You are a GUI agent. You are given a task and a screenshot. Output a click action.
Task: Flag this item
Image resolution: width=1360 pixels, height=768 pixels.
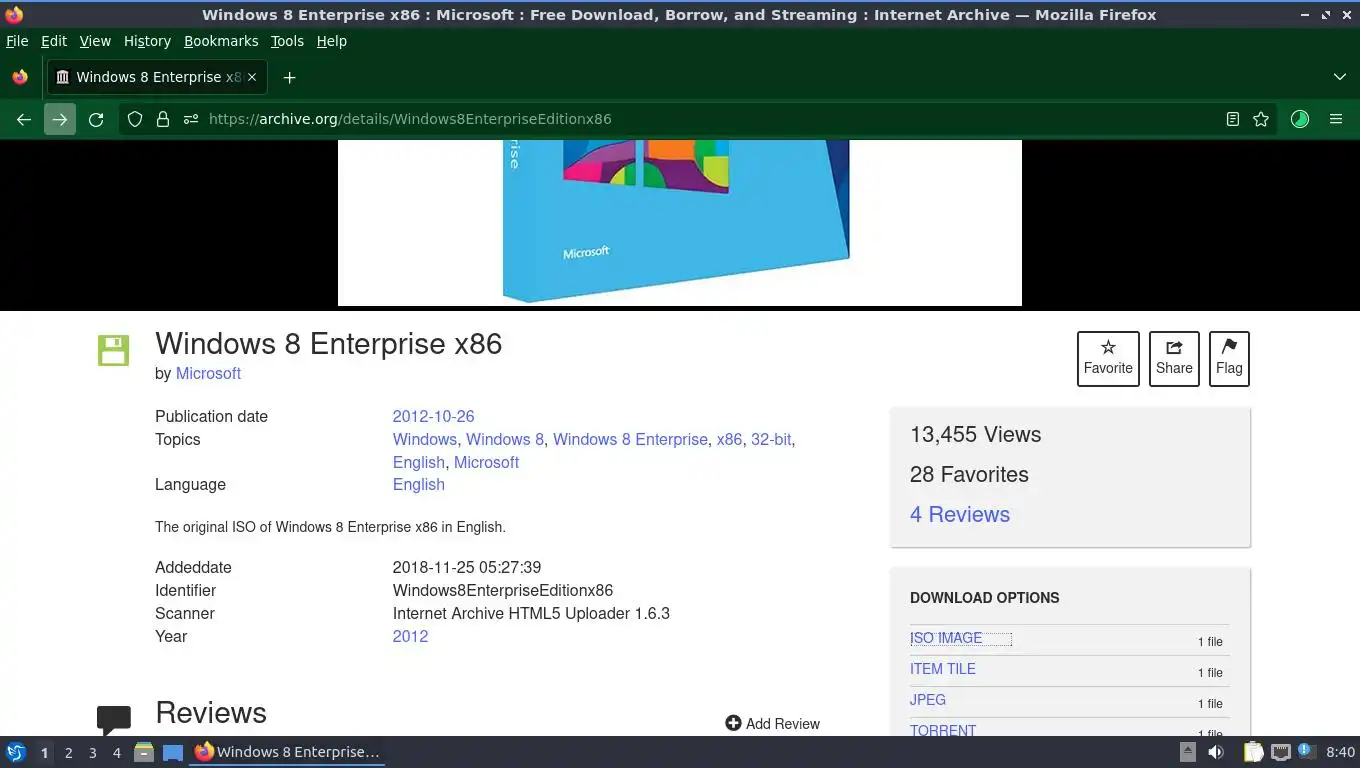click(x=1229, y=358)
